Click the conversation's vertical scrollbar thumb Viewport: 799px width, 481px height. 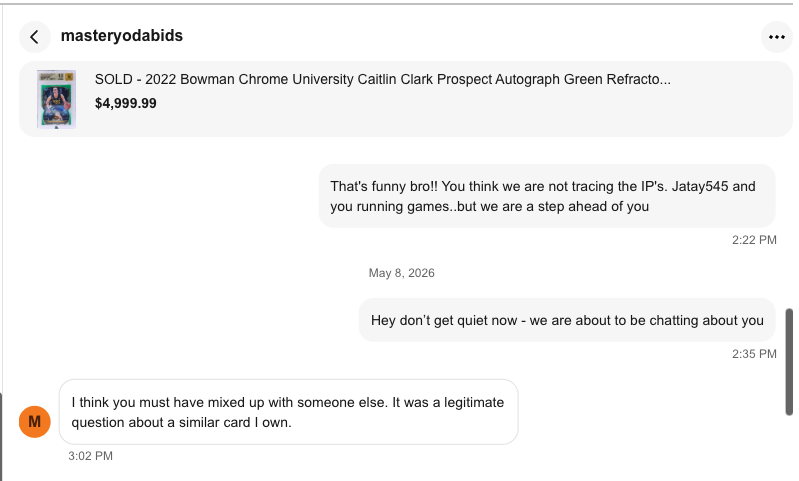point(789,362)
